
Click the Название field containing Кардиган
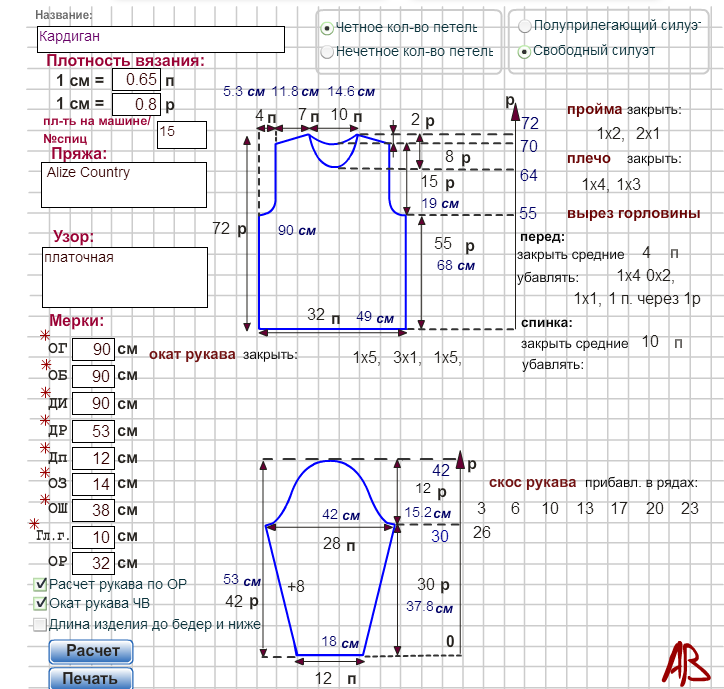pos(161,39)
